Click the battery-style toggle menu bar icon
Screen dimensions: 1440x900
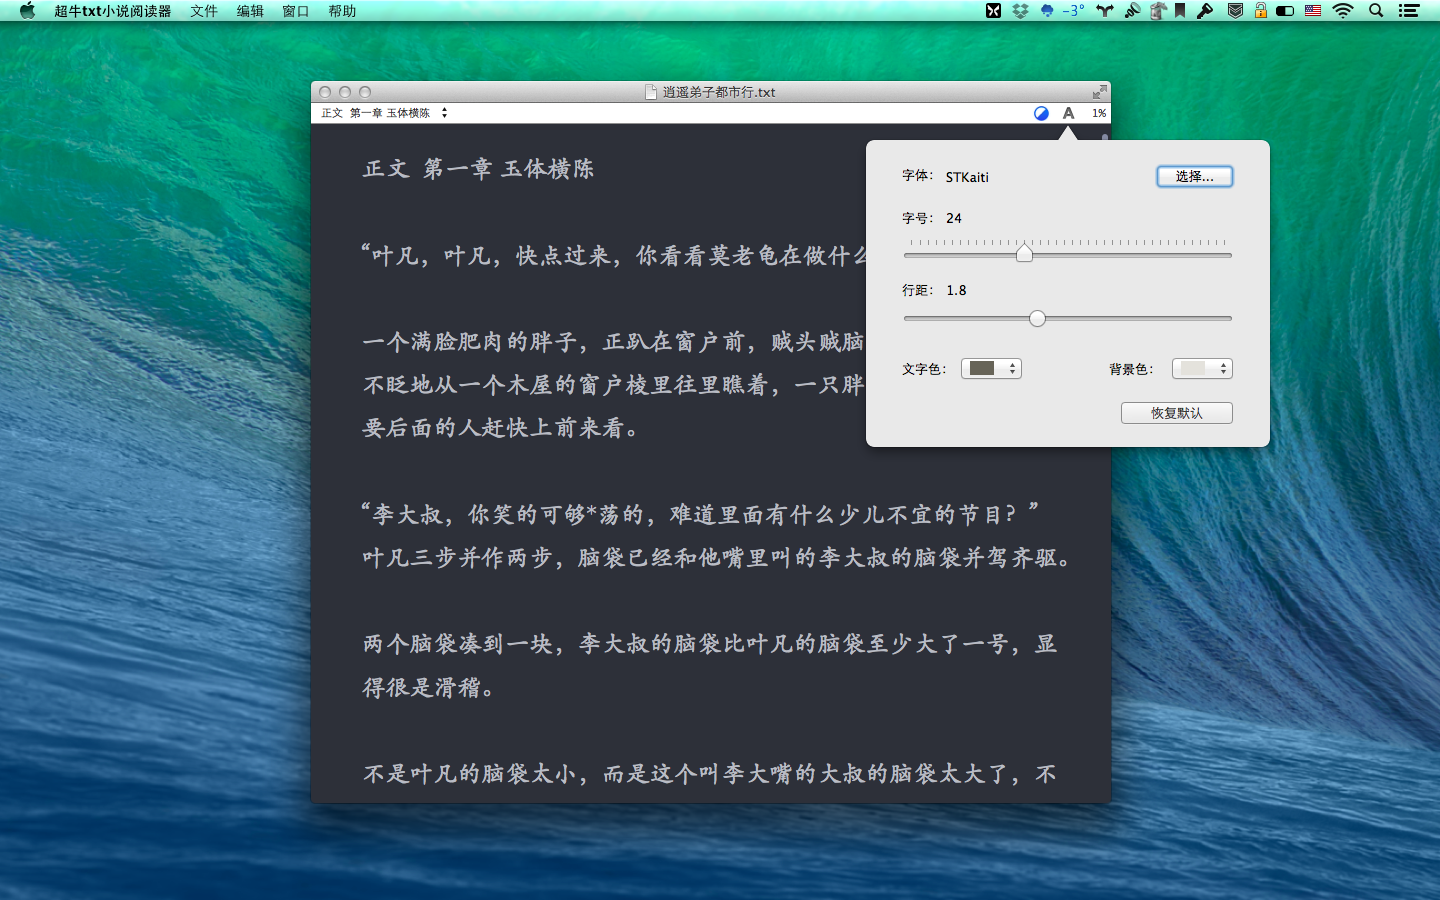1286,11
